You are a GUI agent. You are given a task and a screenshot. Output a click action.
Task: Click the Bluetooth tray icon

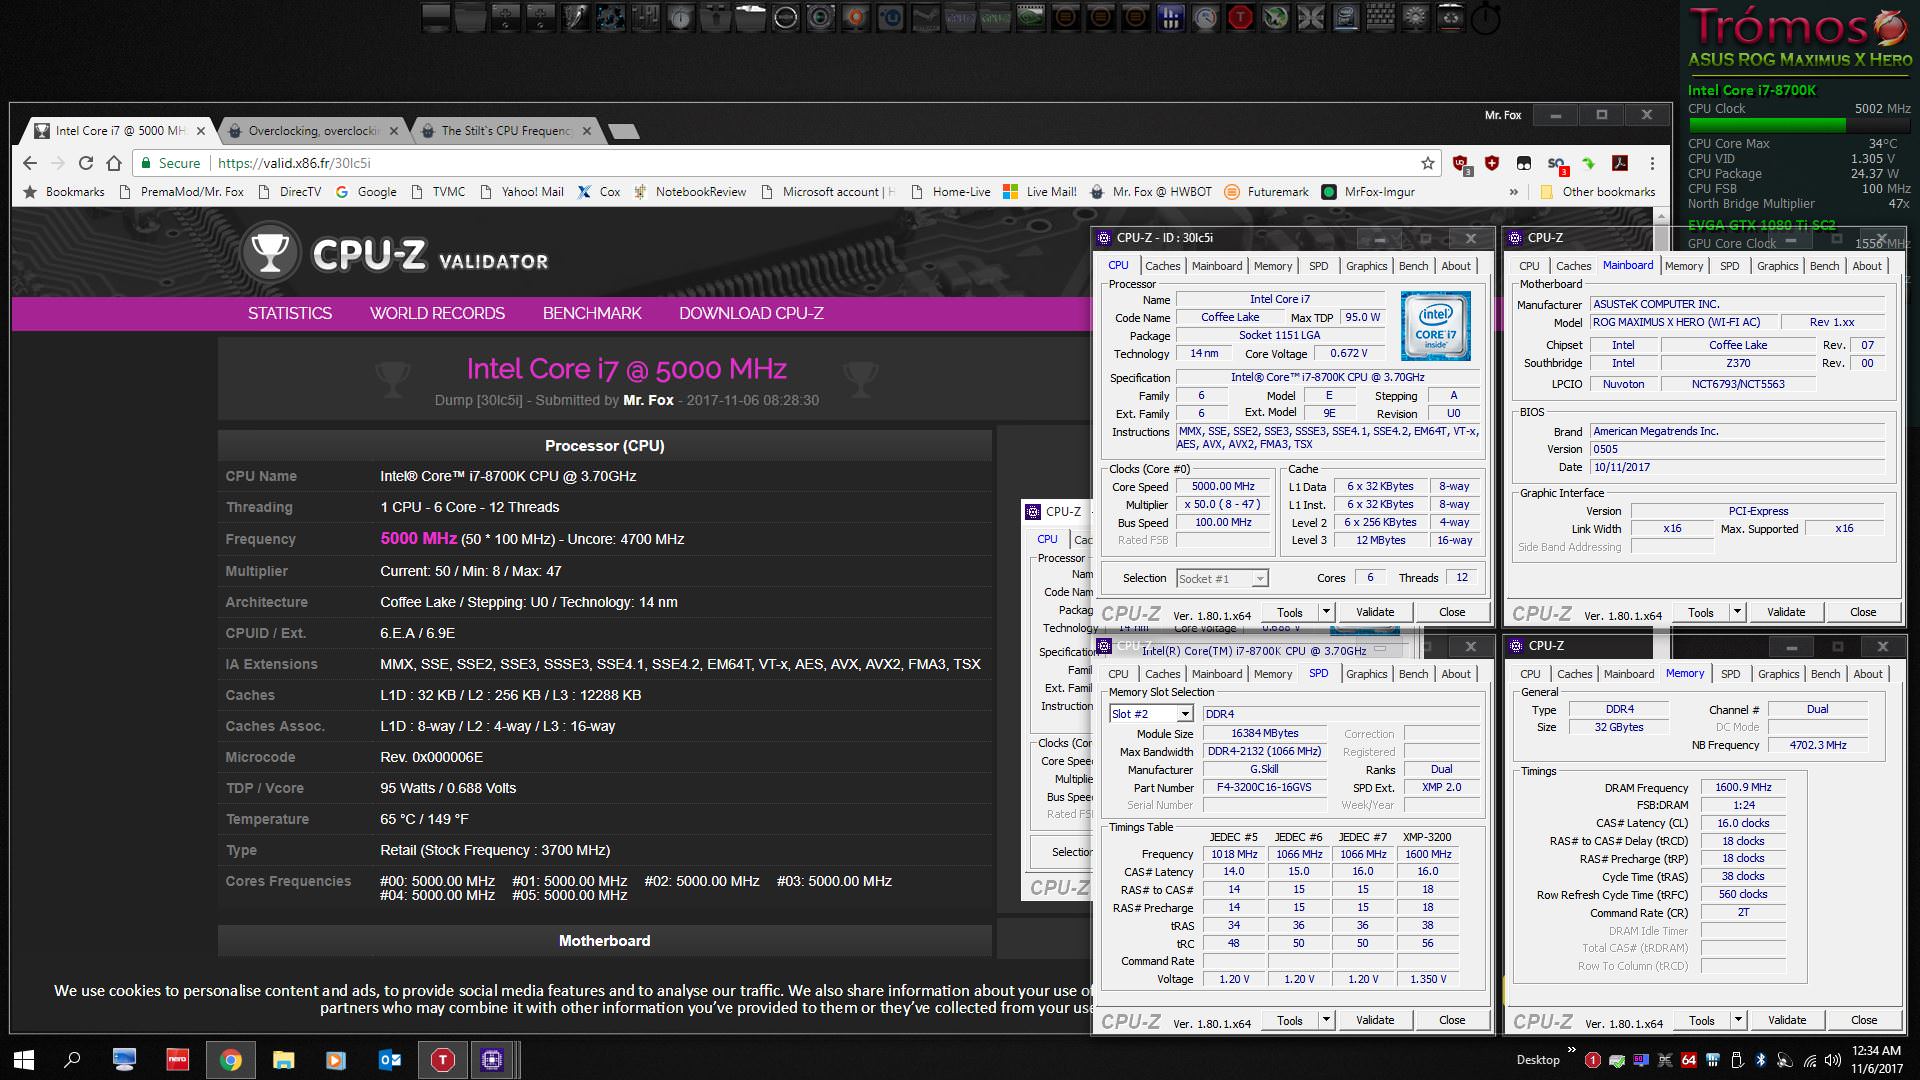coord(1760,1060)
